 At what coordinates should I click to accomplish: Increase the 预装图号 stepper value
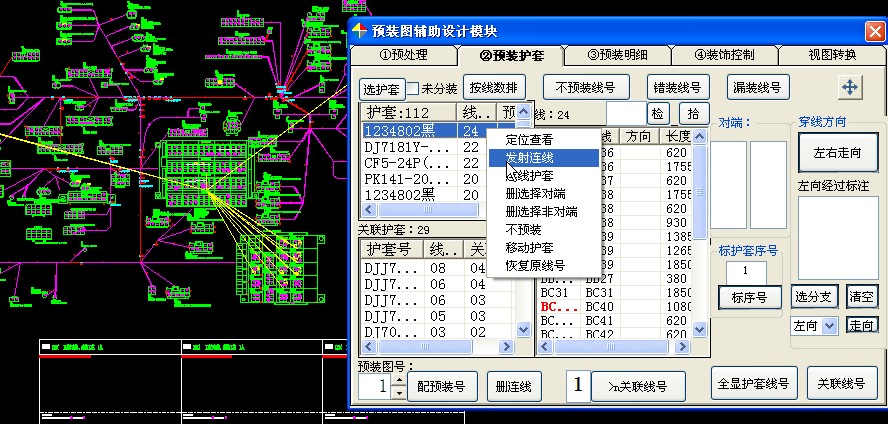[399, 380]
